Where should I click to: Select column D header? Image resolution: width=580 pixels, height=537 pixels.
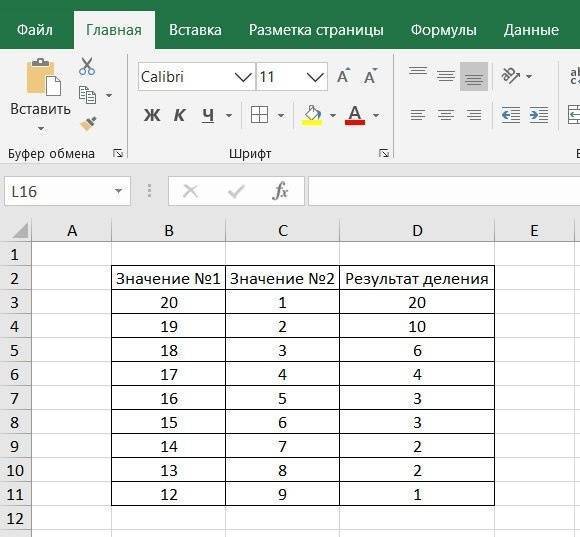(x=417, y=231)
